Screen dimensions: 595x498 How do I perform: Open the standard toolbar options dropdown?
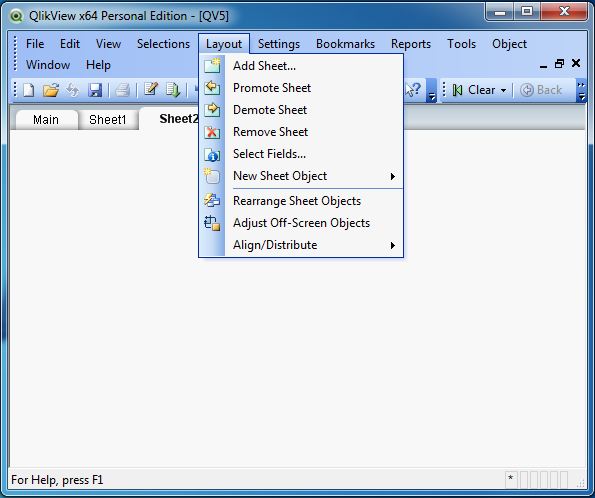(x=431, y=90)
